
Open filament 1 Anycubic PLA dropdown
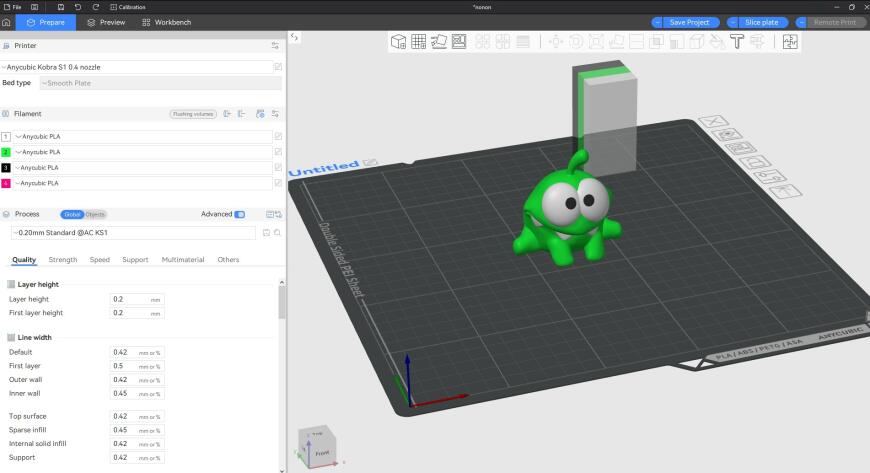[143, 137]
